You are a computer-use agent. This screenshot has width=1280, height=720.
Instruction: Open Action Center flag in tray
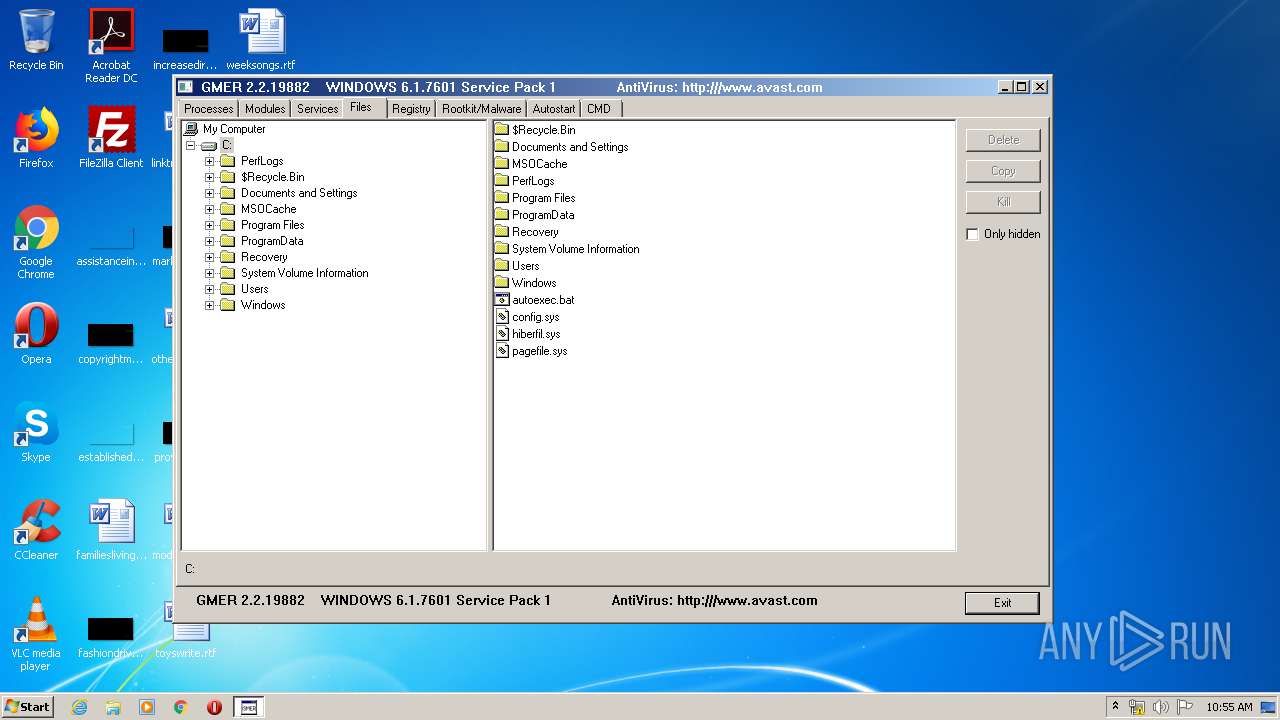tap(1185, 707)
